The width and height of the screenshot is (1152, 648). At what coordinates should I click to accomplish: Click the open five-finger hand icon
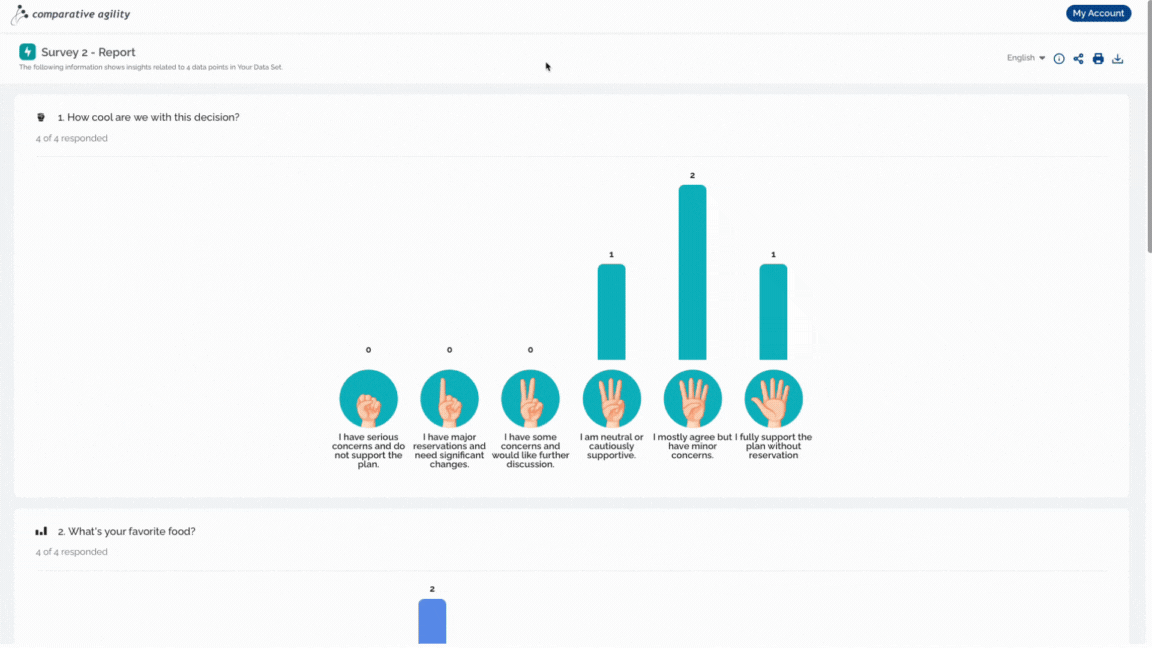[773, 399]
